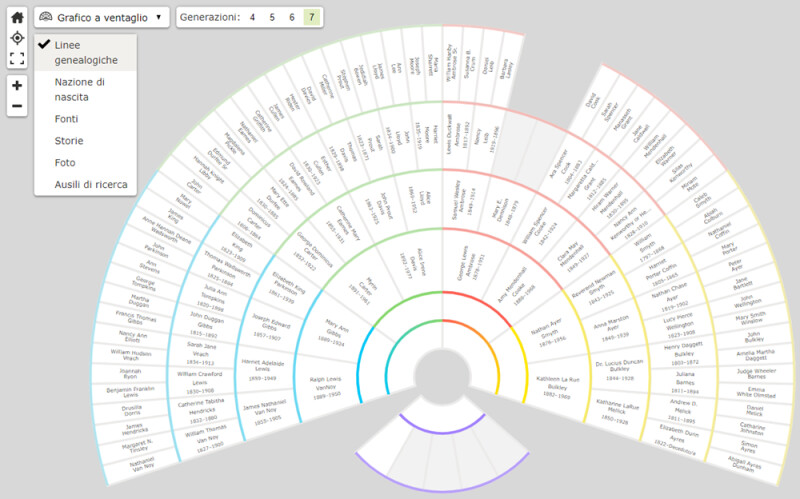The image size is (800, 499).
Task: Open Henry Daggett Bulkley 1803-1872
Action: [682, 353]
